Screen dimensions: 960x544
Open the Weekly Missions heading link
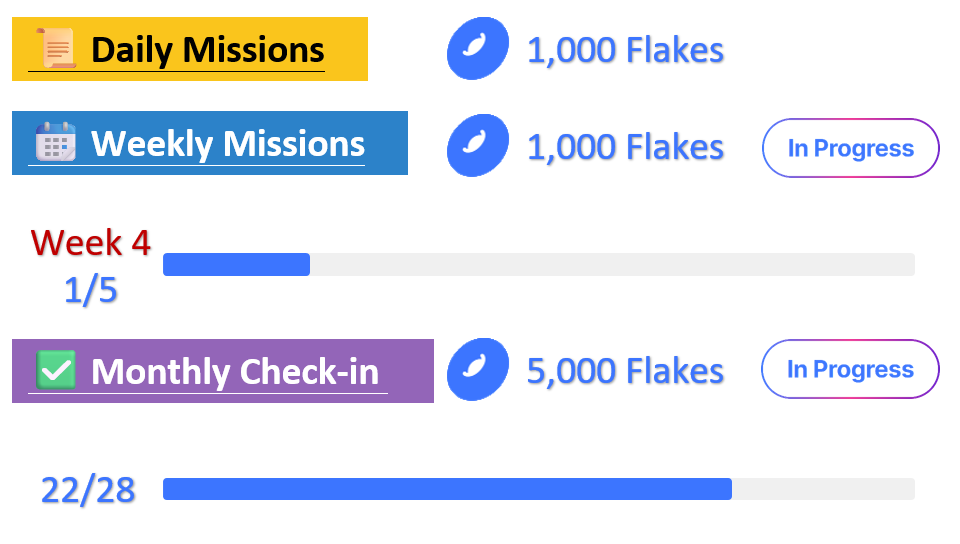(227, 144)
